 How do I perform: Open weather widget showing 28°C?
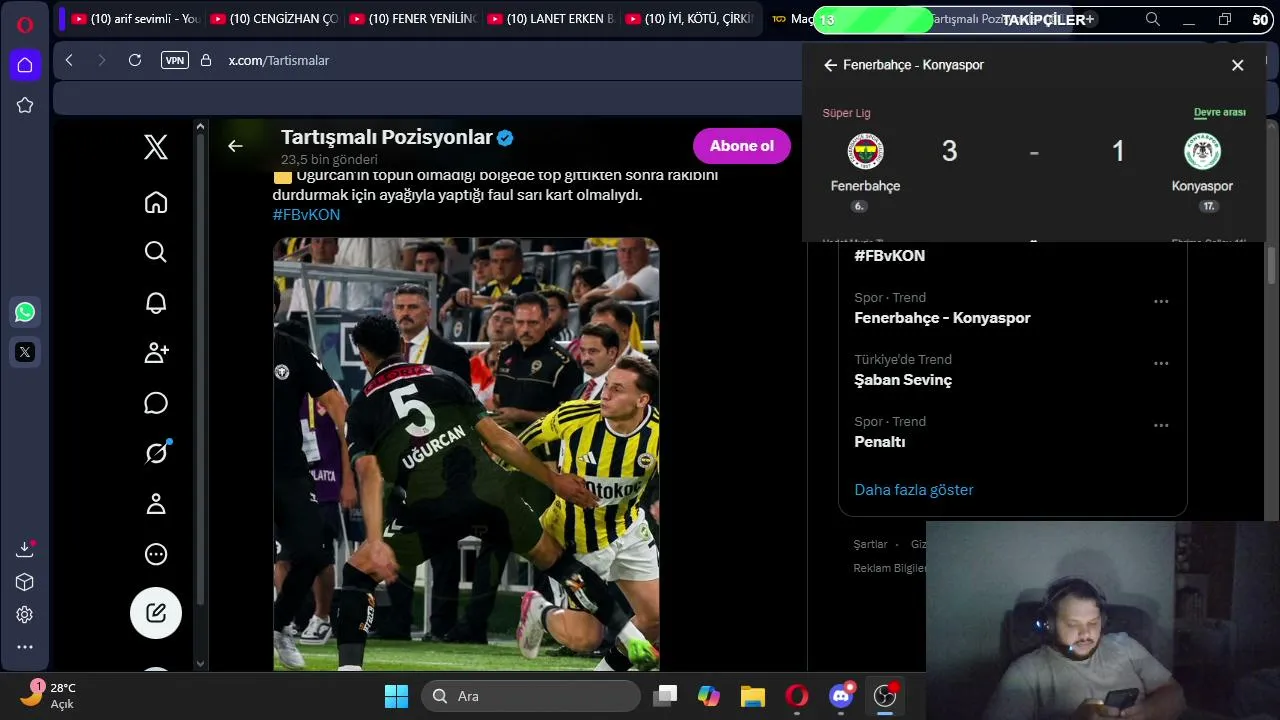pyautogui.click(x=50, y=695)
